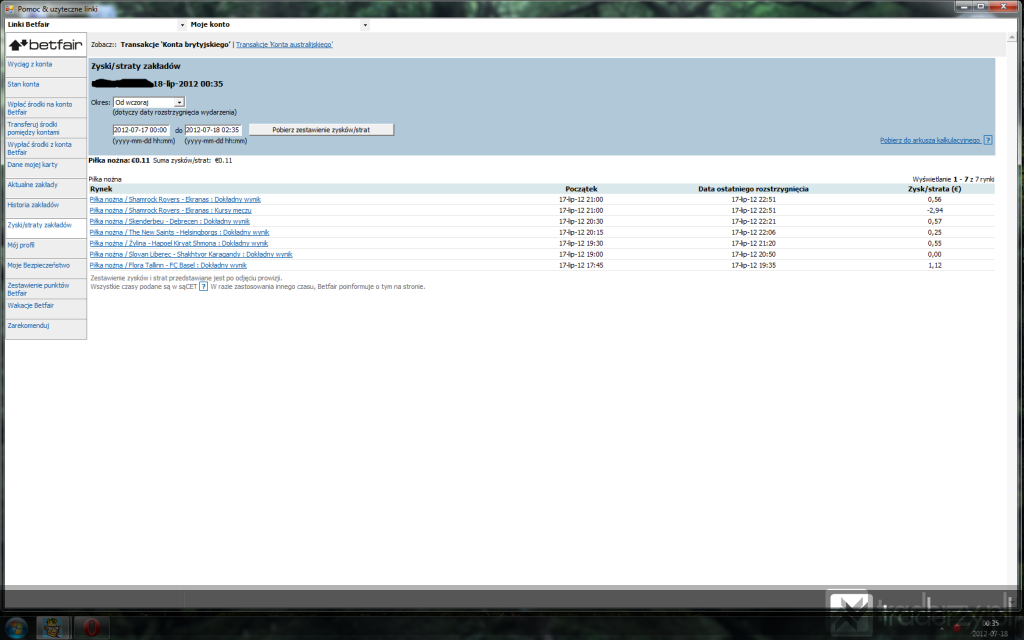Select Stan konta in sidebar
1024x640 pixels.
[x=24, y=85]
